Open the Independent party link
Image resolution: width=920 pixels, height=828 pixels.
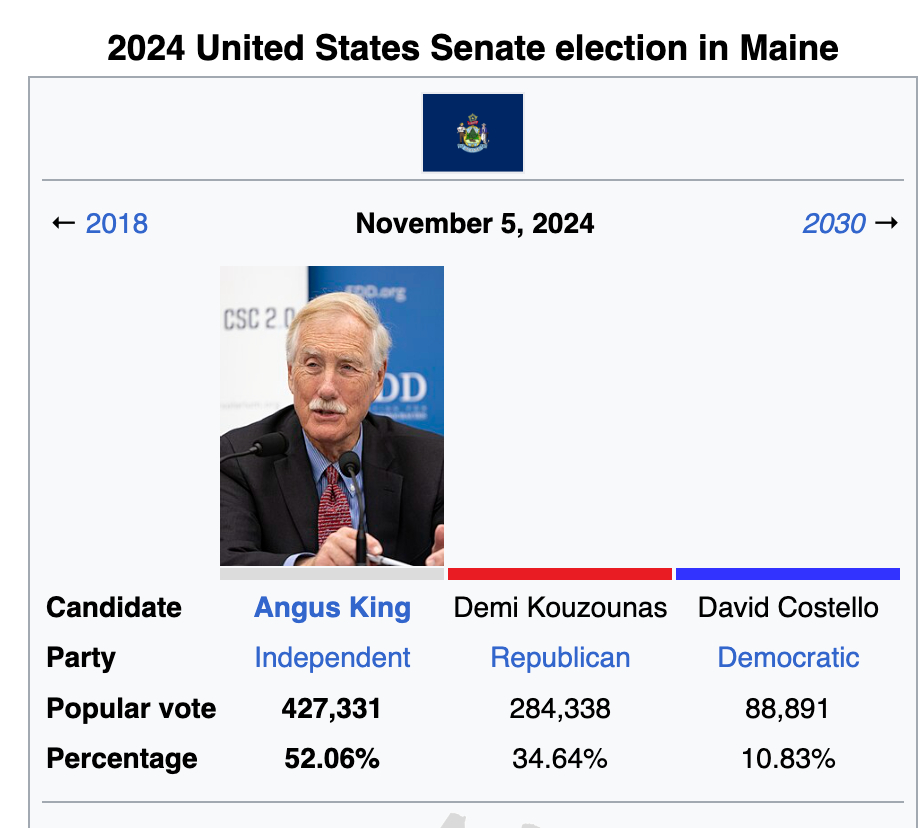[332, 658]
